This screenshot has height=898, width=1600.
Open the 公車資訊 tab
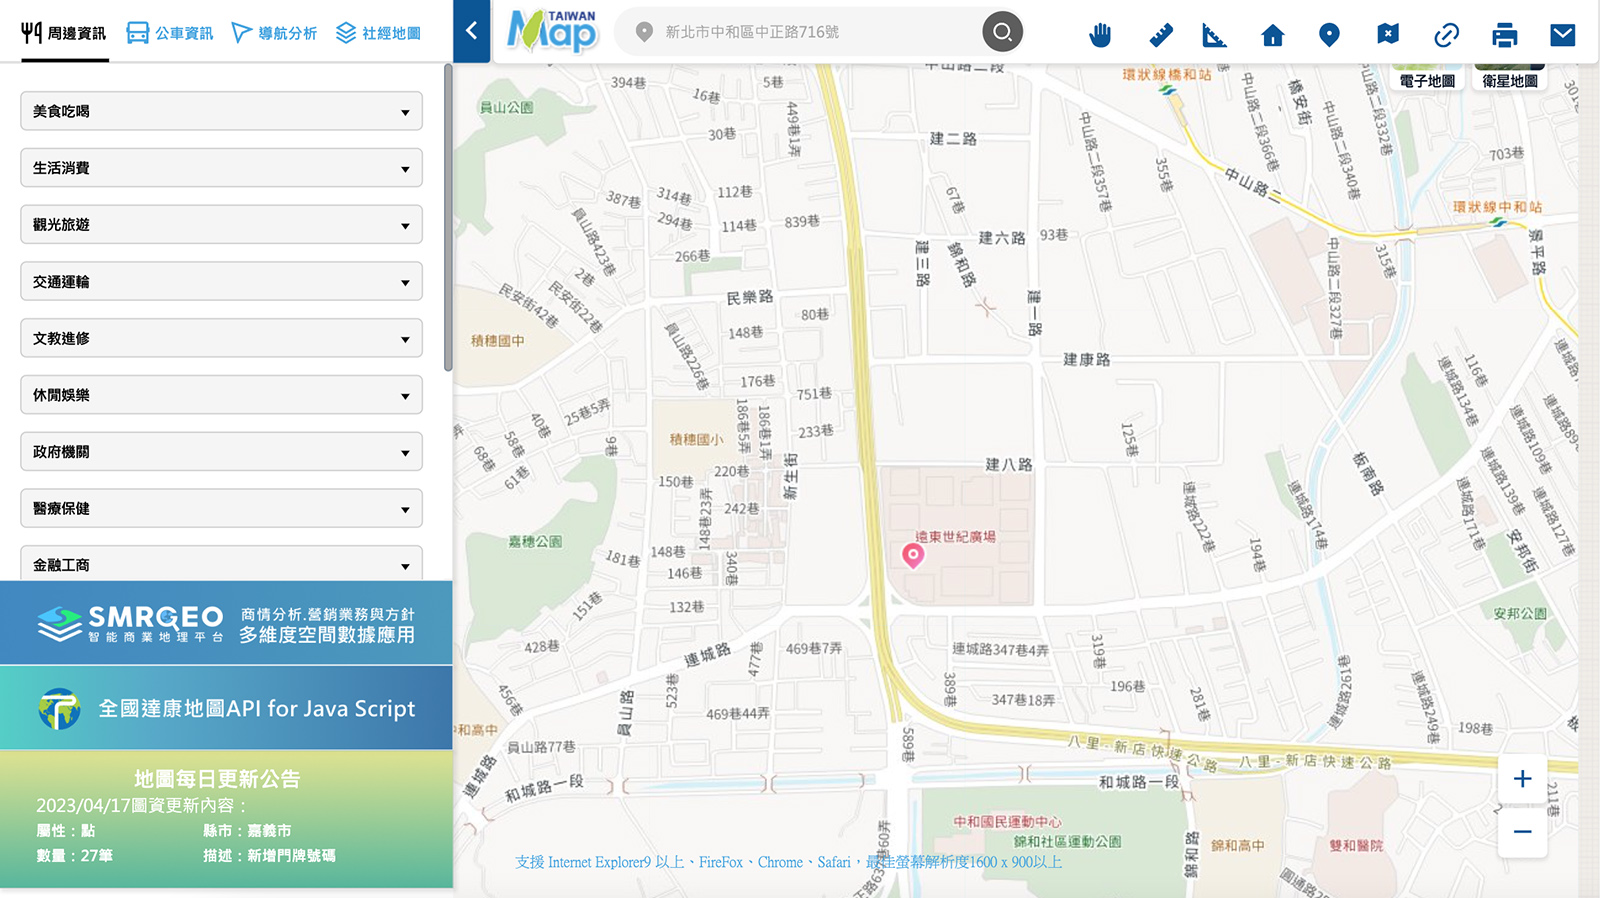[170, 33]
